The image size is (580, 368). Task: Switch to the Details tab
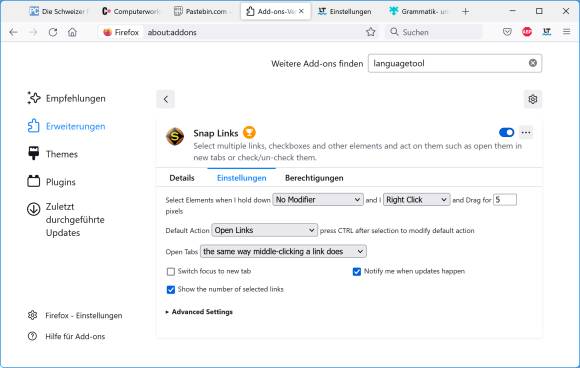182,178
